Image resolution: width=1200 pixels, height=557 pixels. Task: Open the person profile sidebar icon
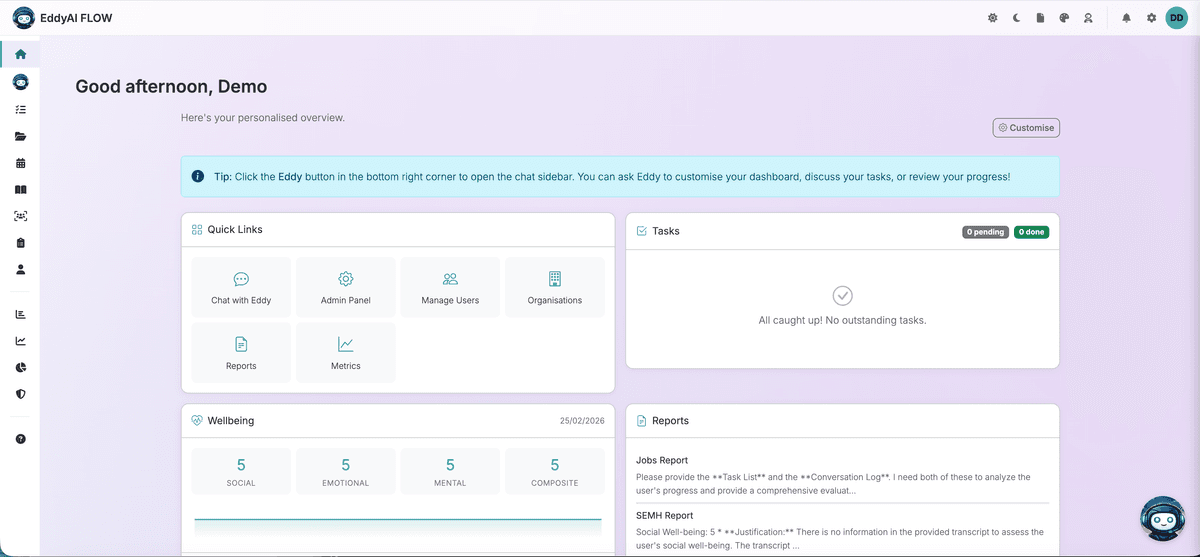pyautogui.click(x=20, y=269)
